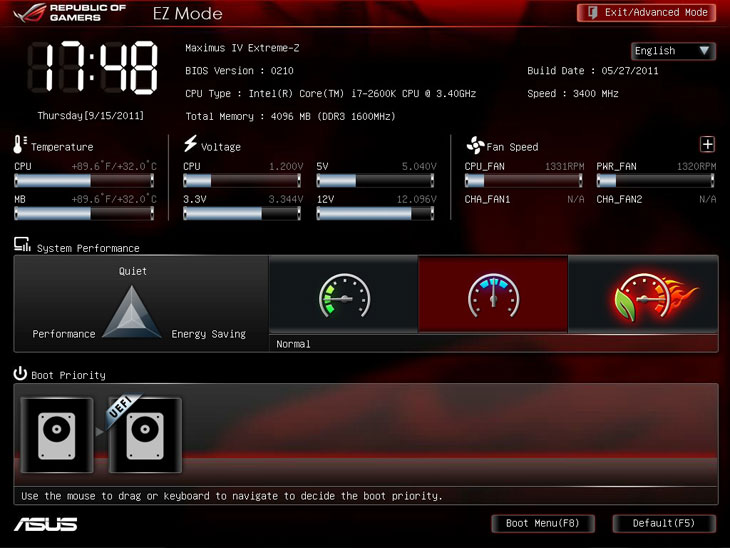Load defaults with the Default(F5) button
The height and width of the screenshot is (548, 730).
point(664,523)
